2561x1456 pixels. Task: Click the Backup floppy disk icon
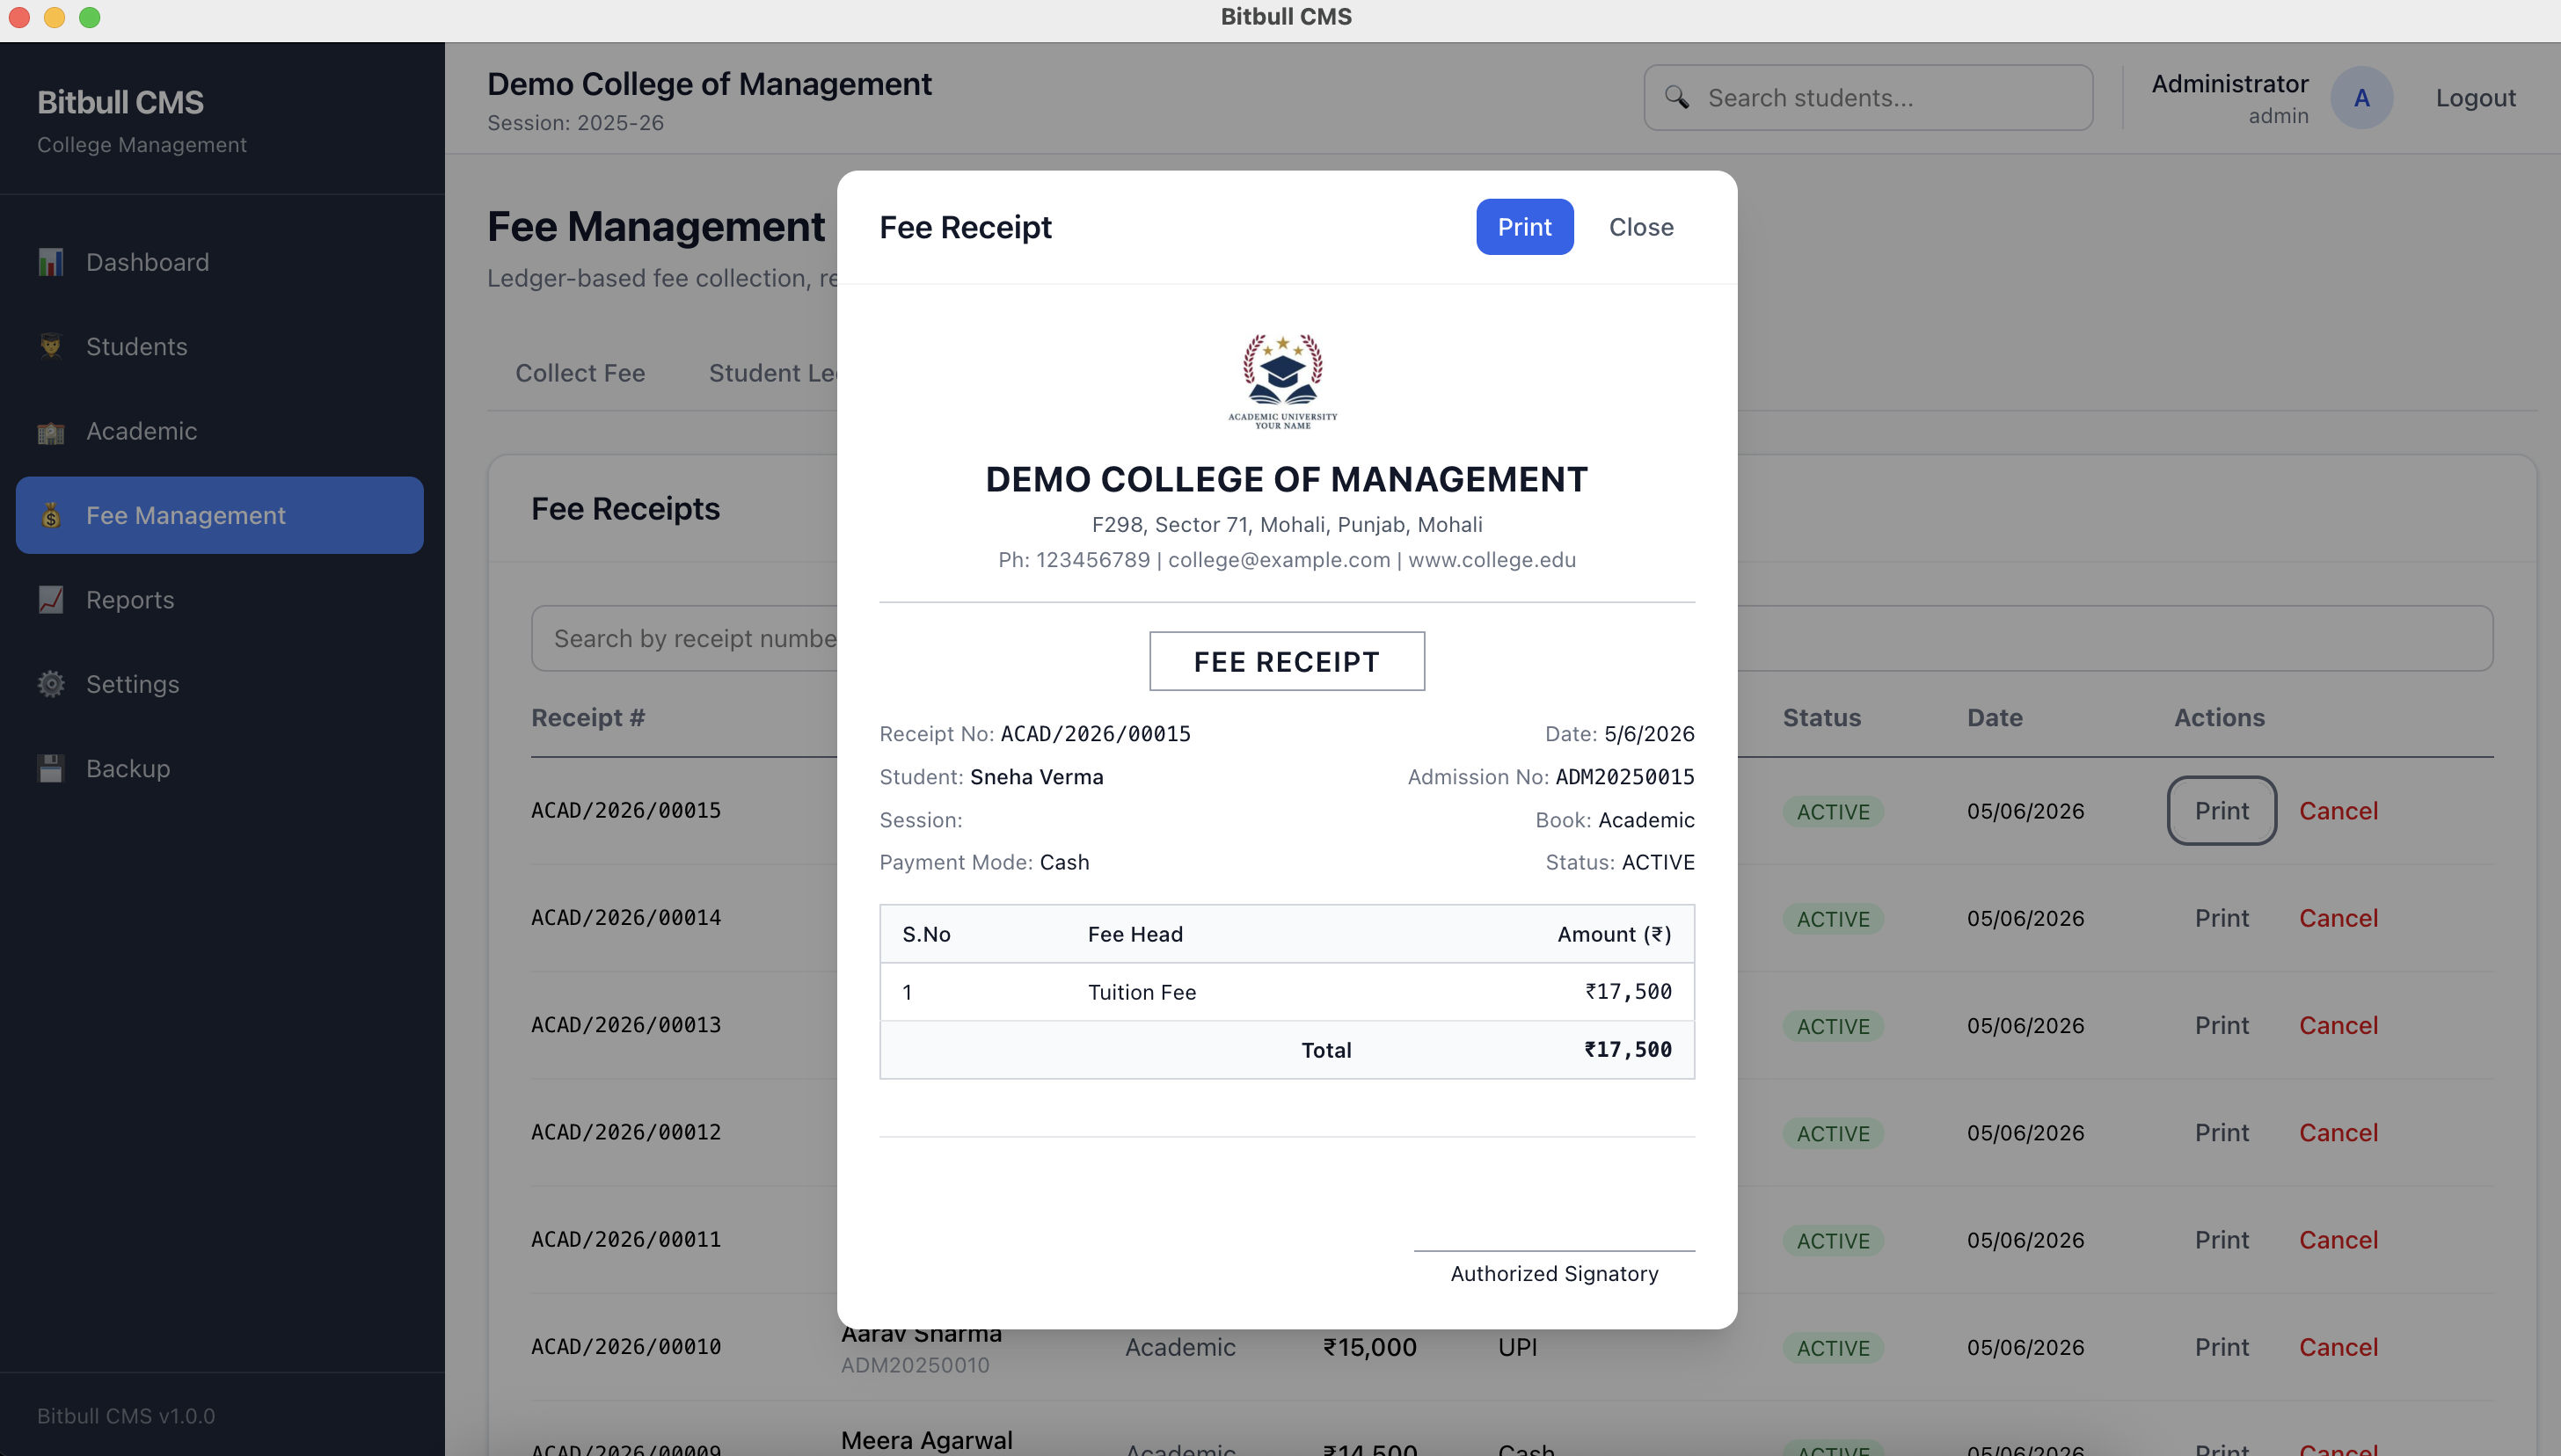point(51,768)
